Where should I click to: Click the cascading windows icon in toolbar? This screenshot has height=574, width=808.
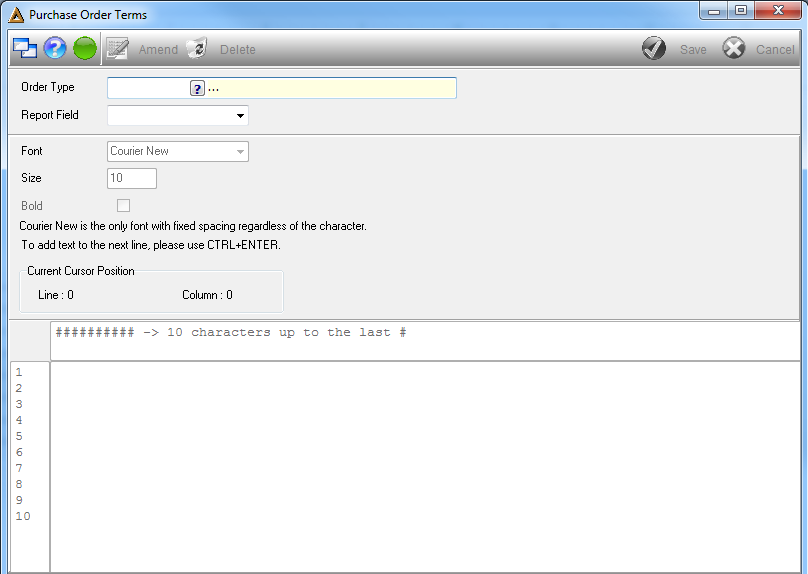(25, 49)
